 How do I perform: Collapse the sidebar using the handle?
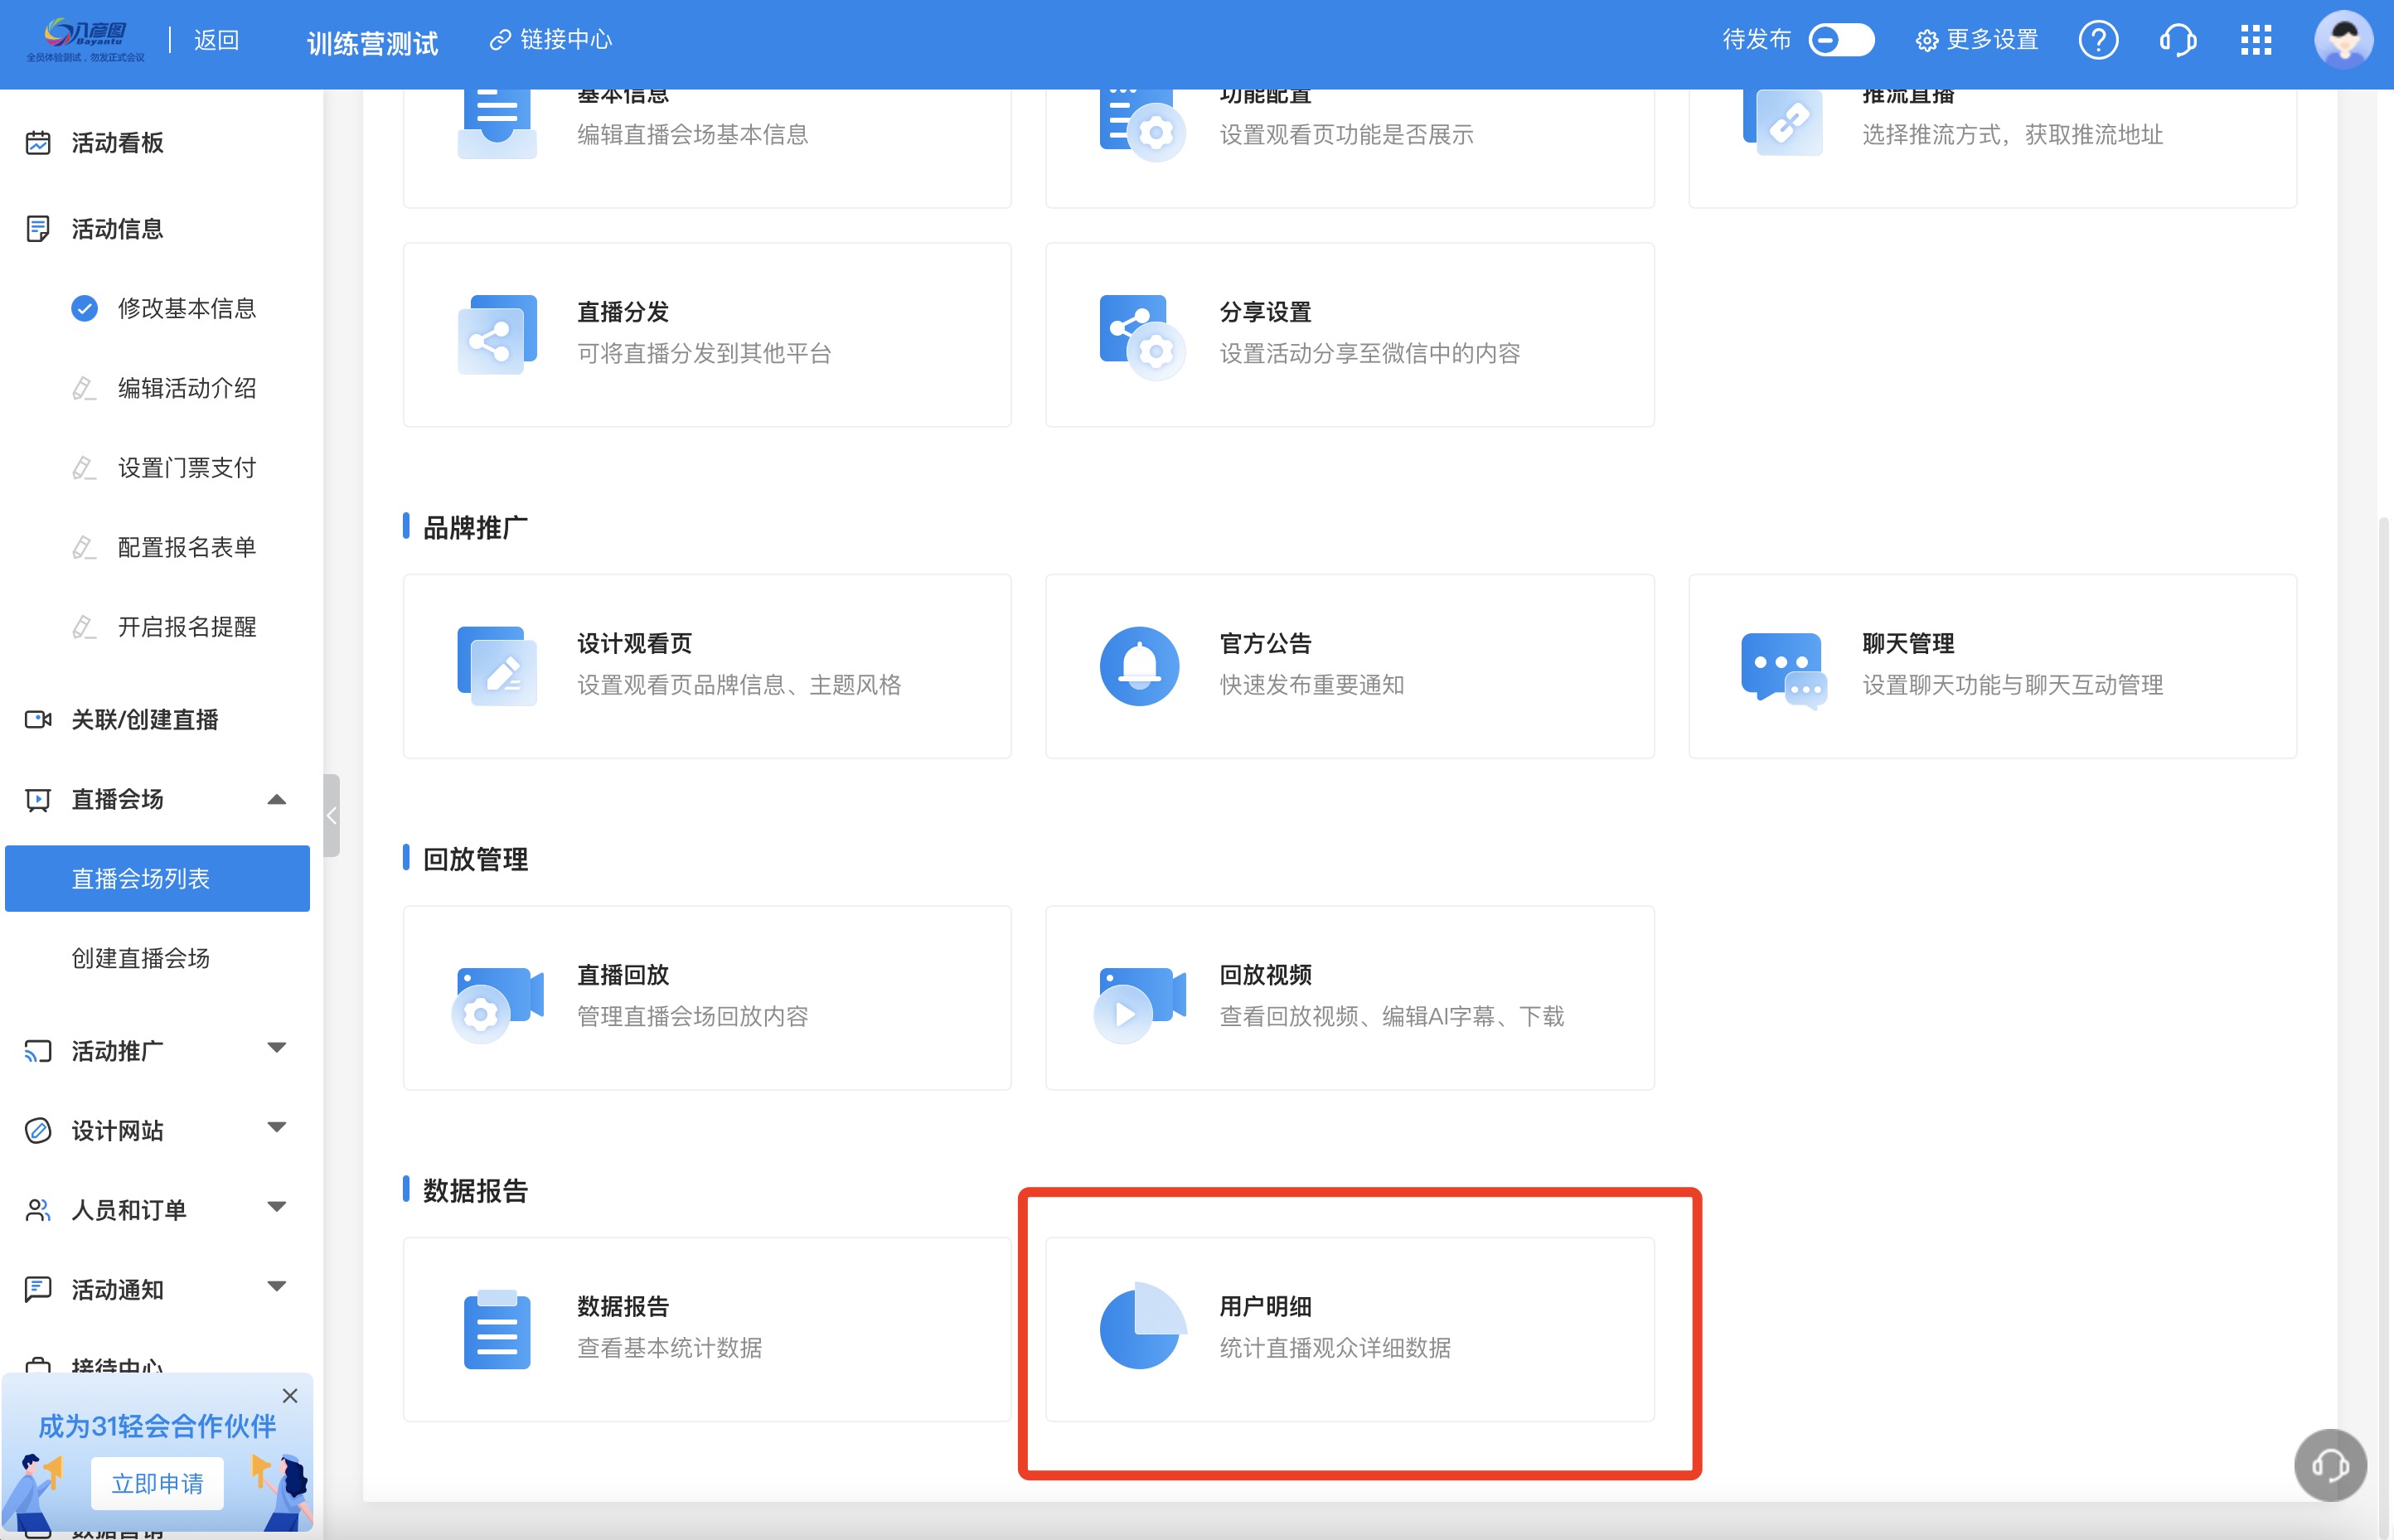[331, 815]
